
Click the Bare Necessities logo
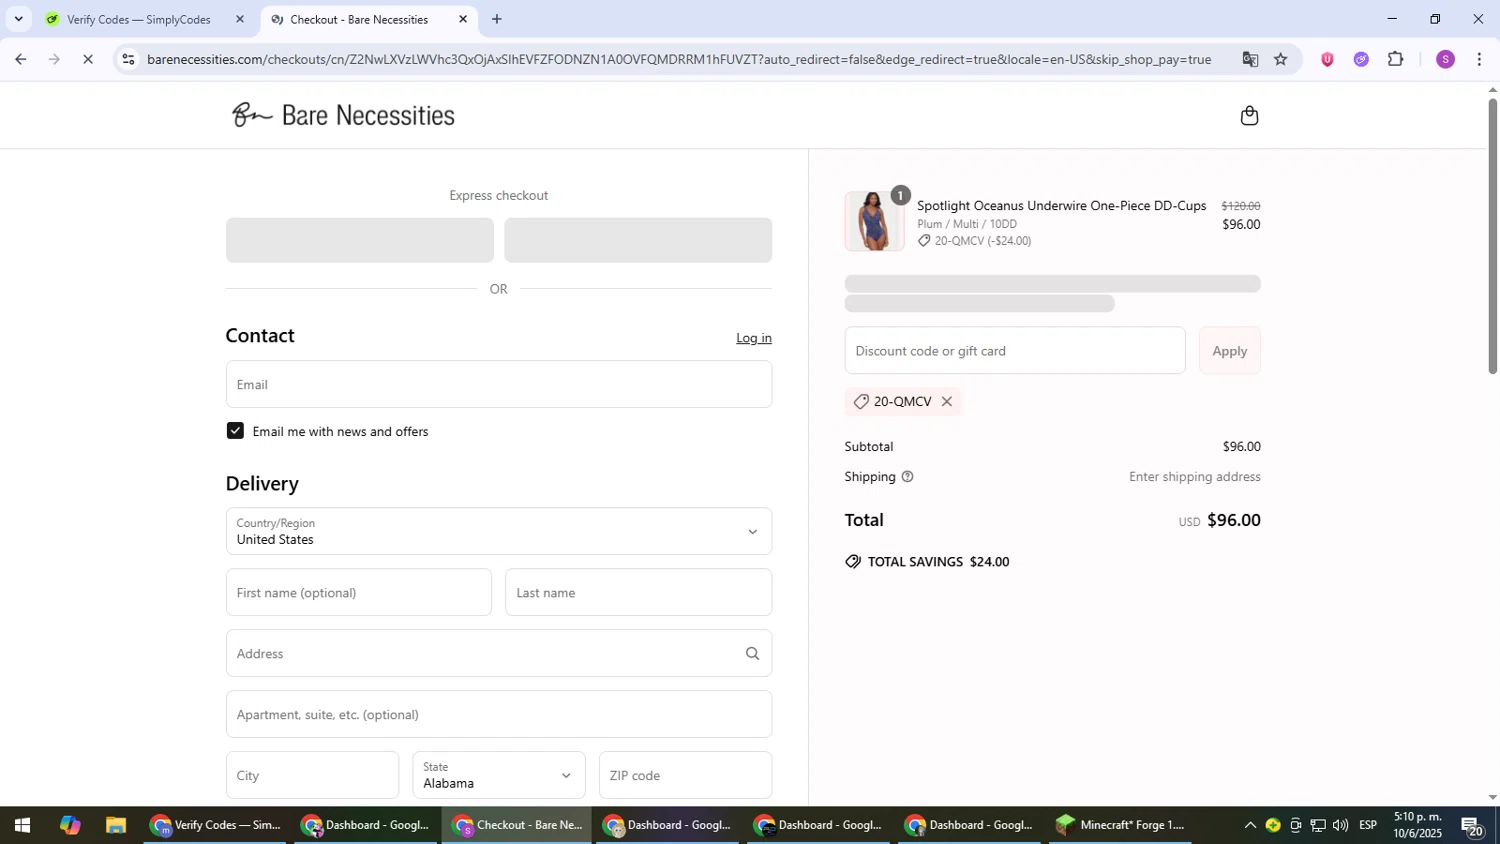[343, 115]
